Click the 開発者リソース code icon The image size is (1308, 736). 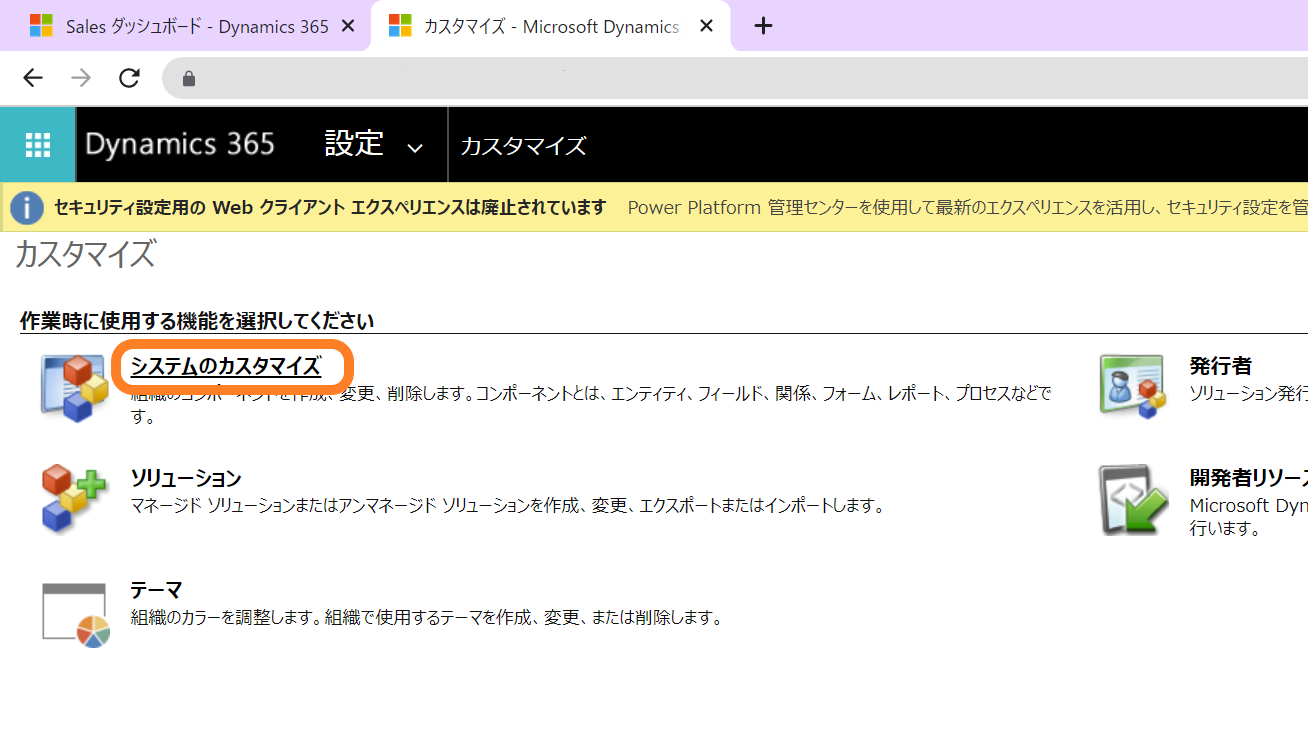[1133, 499]
